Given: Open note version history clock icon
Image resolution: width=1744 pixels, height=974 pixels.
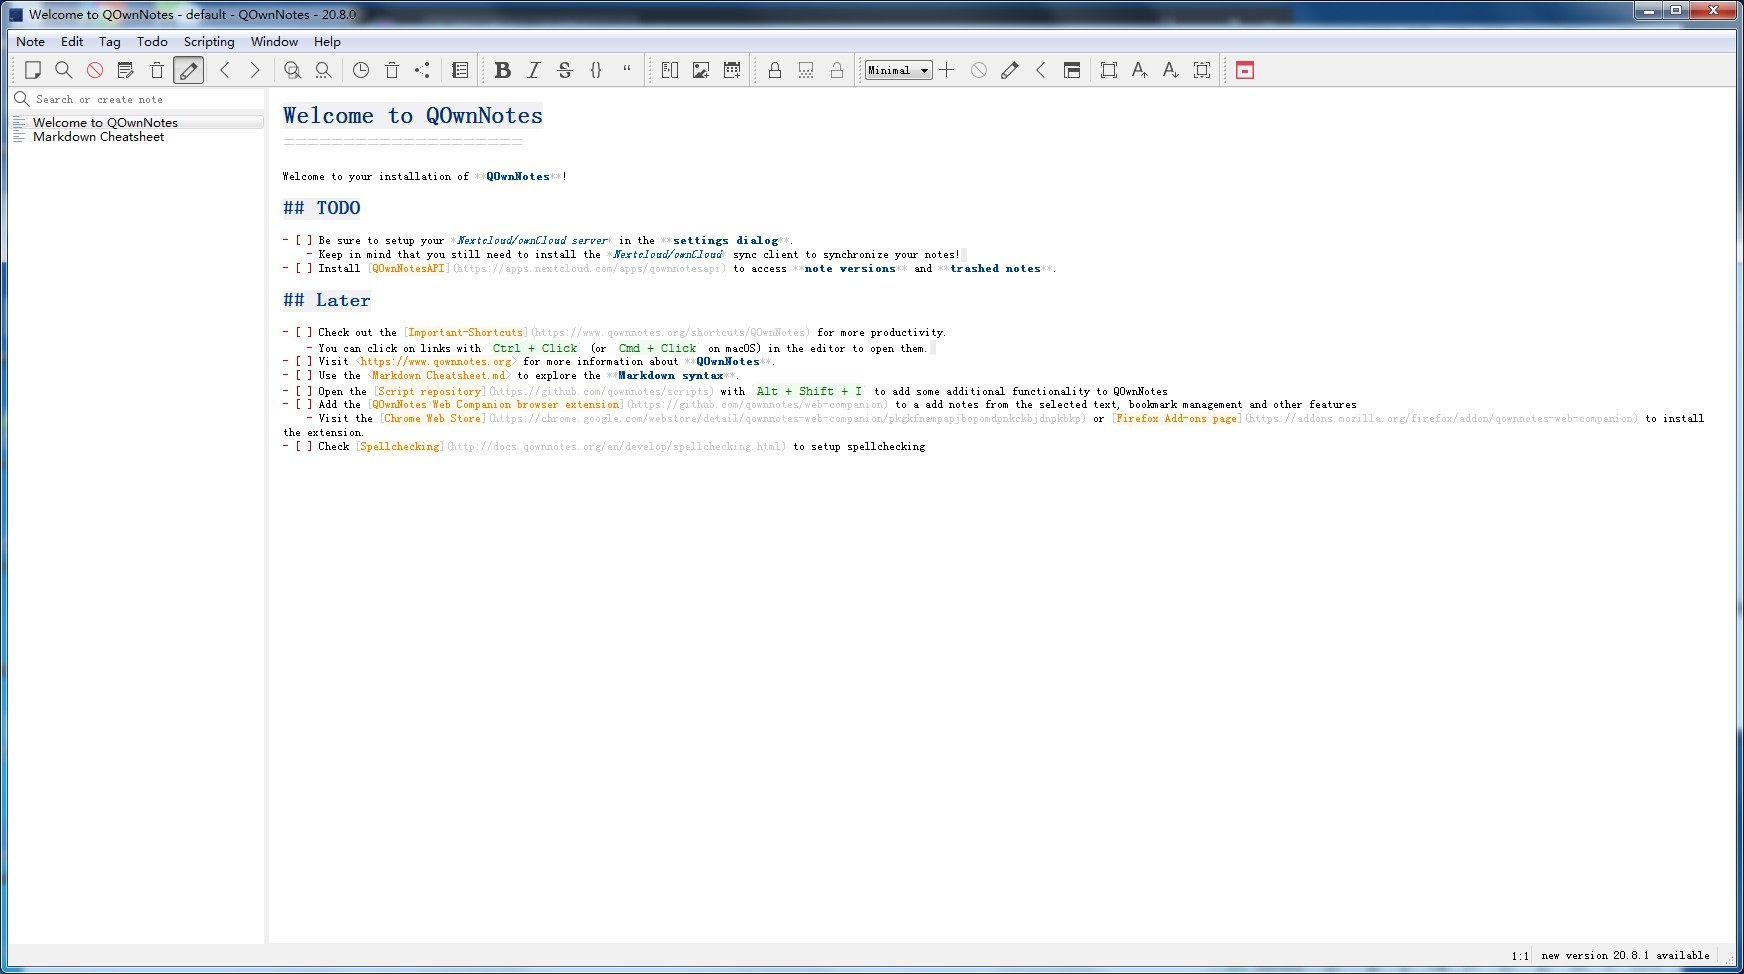Looking at the screenshot, I should tap(361, 70).
